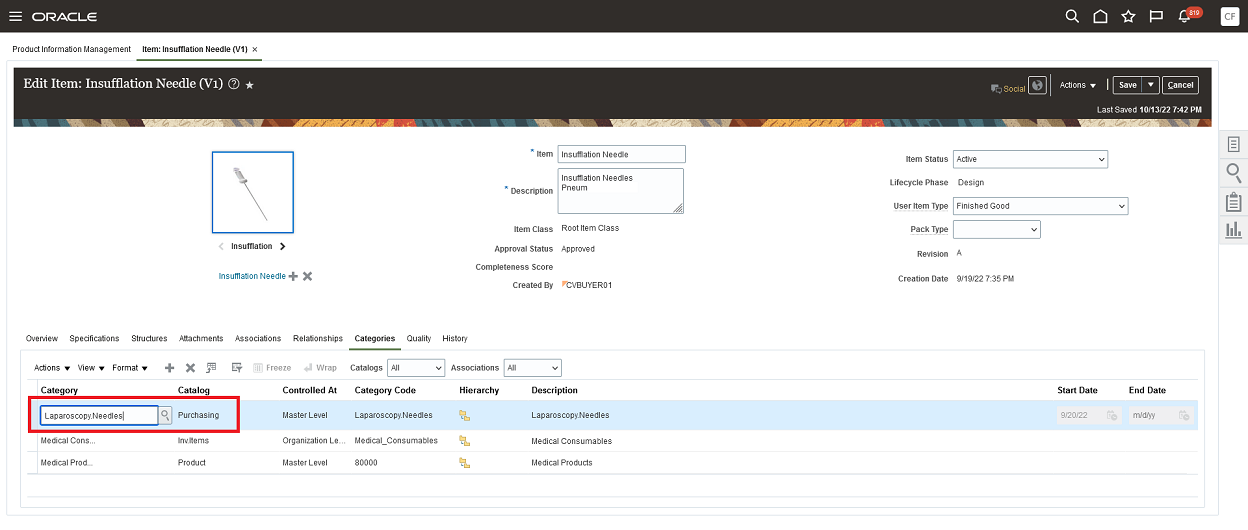Switch to the History tab
The height and width of the screenshot is (530, 1248).
click(455, 338)
